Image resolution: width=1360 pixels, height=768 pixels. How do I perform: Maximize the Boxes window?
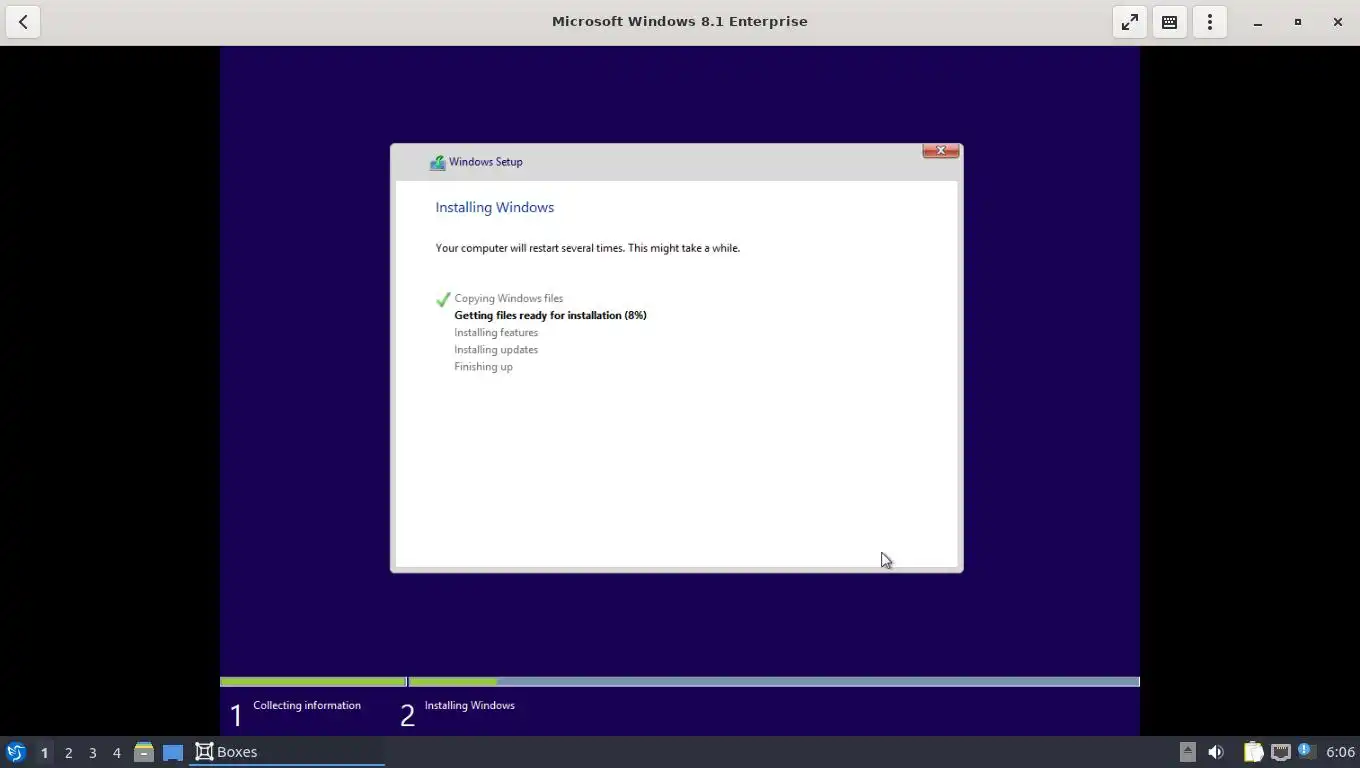click(1297, 21)
